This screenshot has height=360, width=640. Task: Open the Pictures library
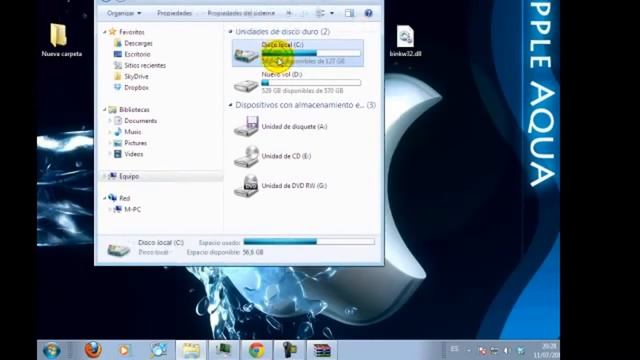(136, 143)
